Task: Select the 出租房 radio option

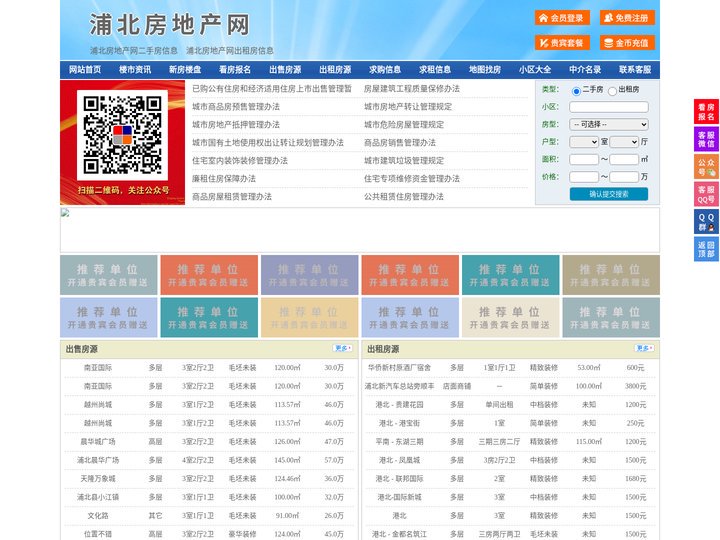Action: pyautogui.click(x=612, y=91)
